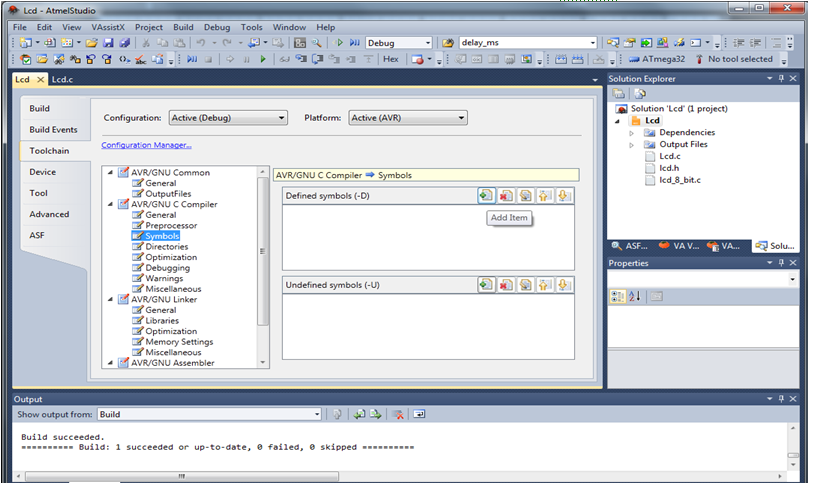Screen dimensions: 816x483
Task: Click Delete Item icon for Defined symbols
Action: click(x=506, y=196)
